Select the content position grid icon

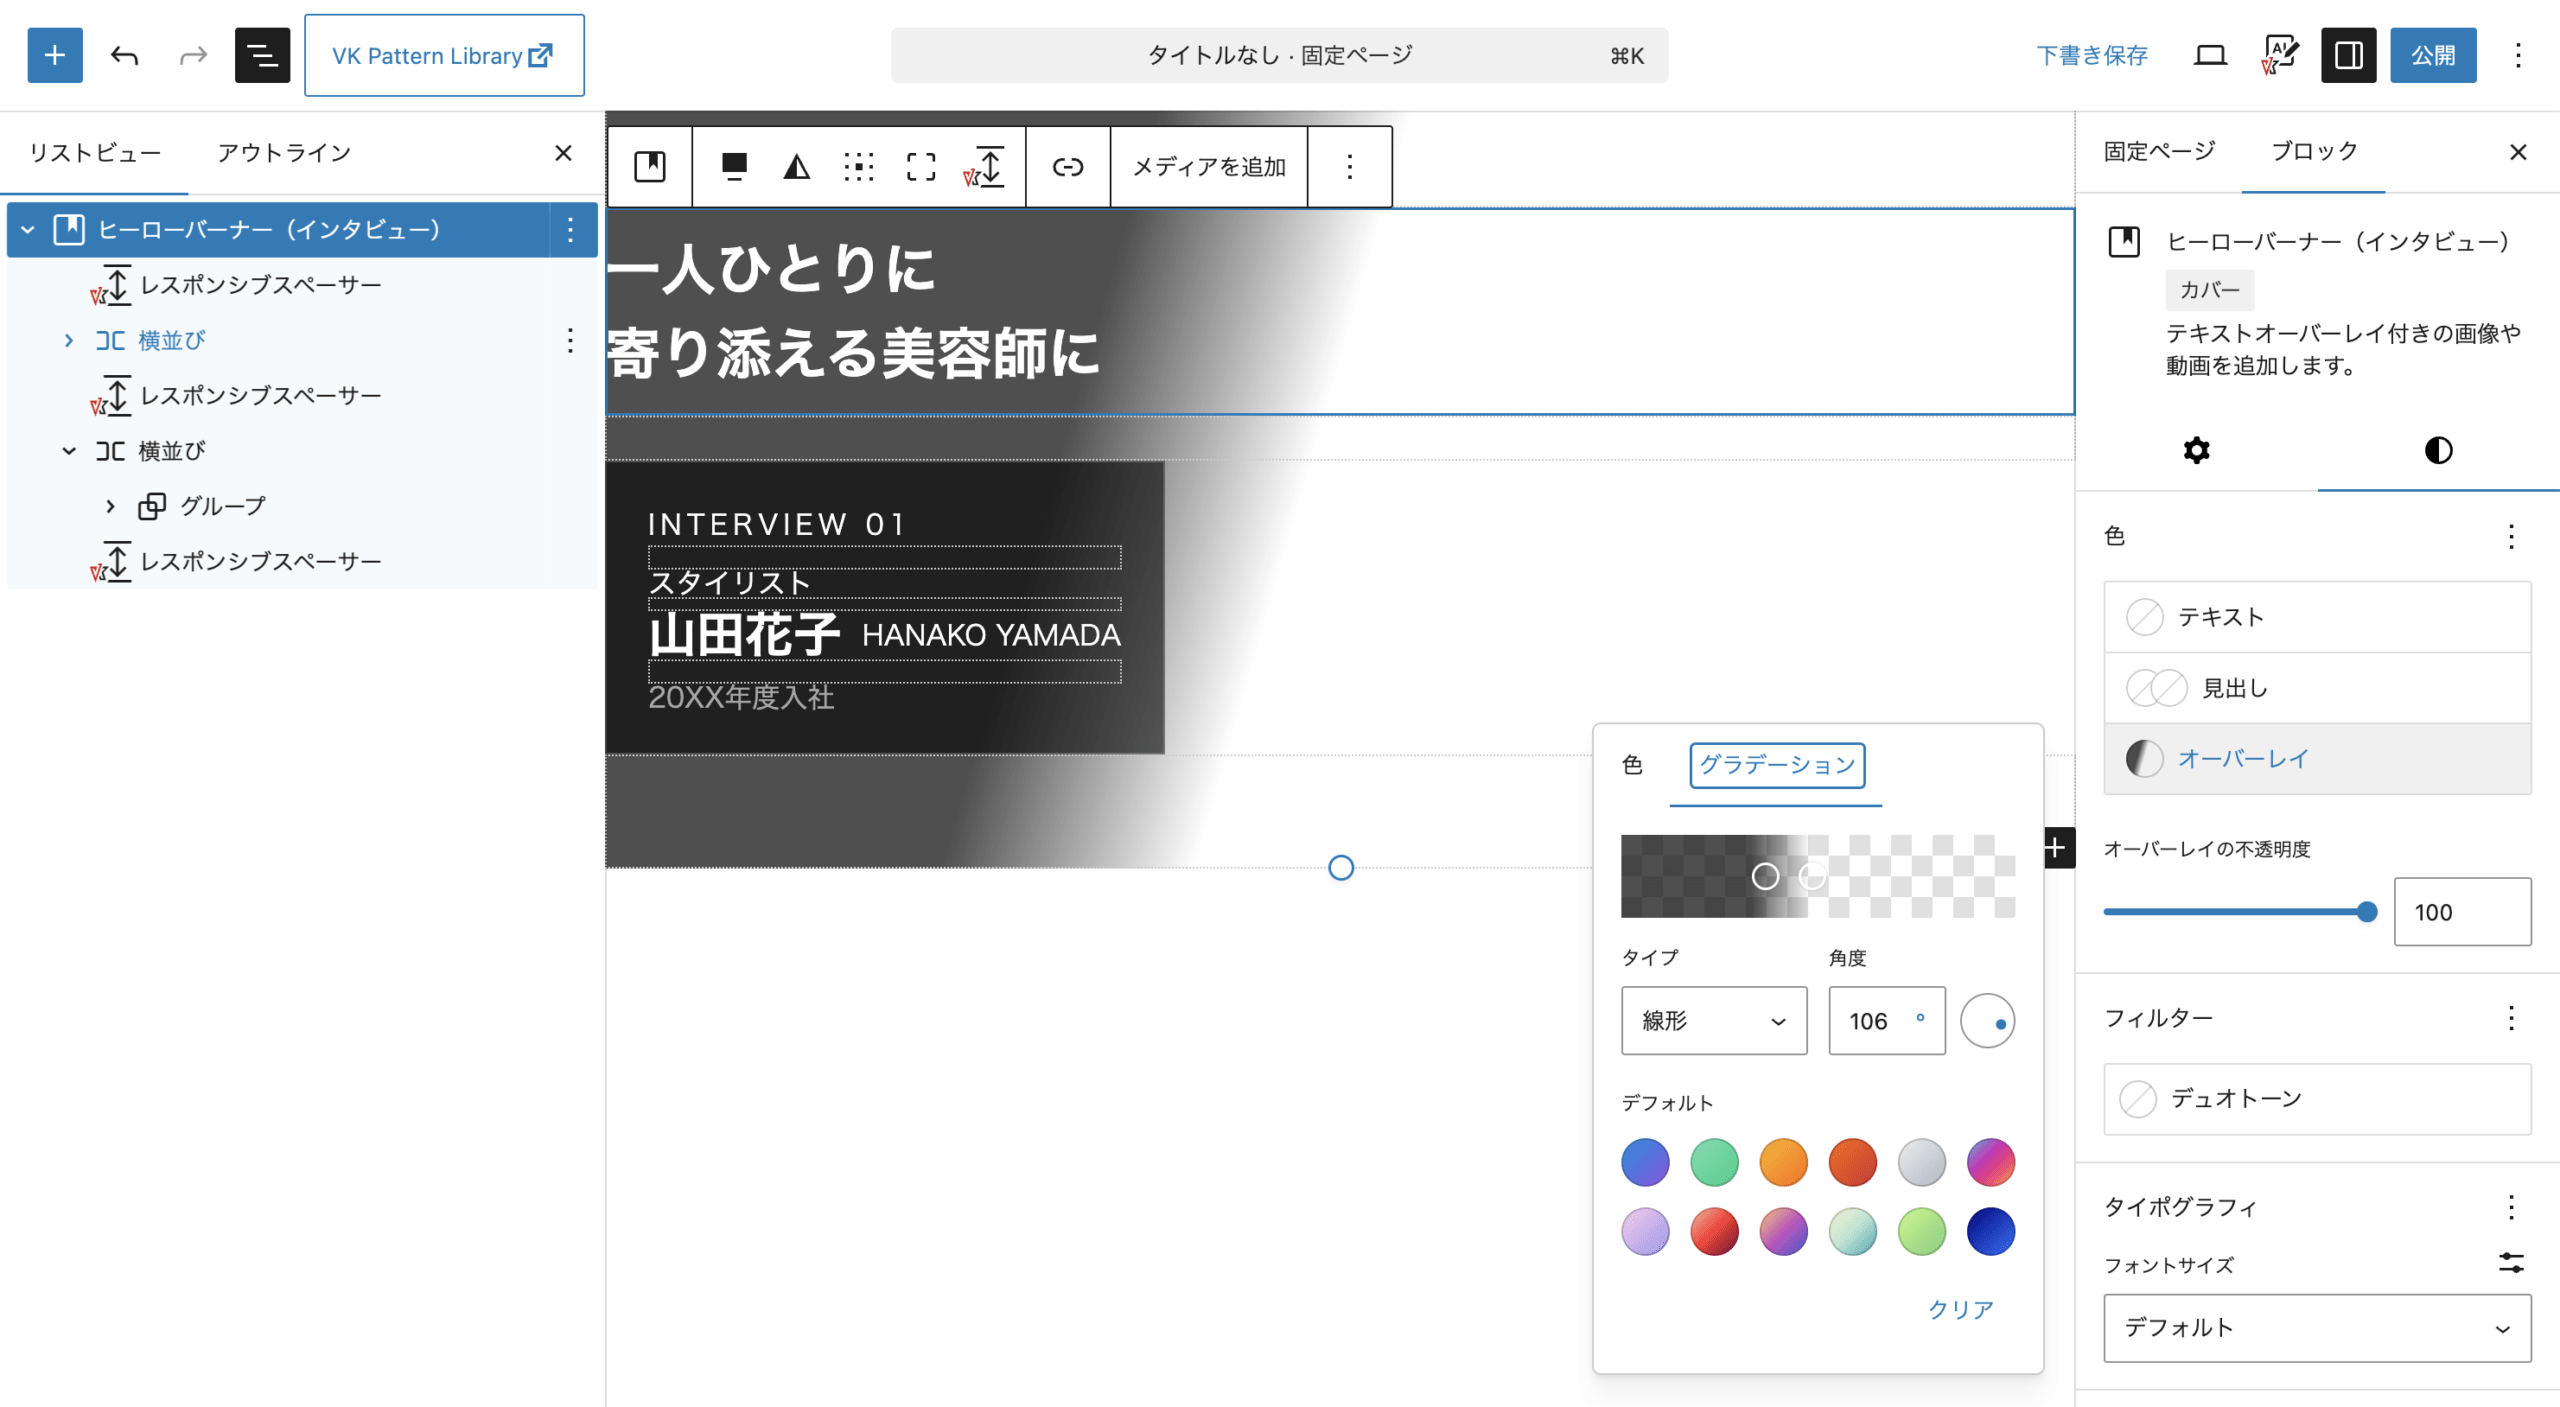pos(858,166)
